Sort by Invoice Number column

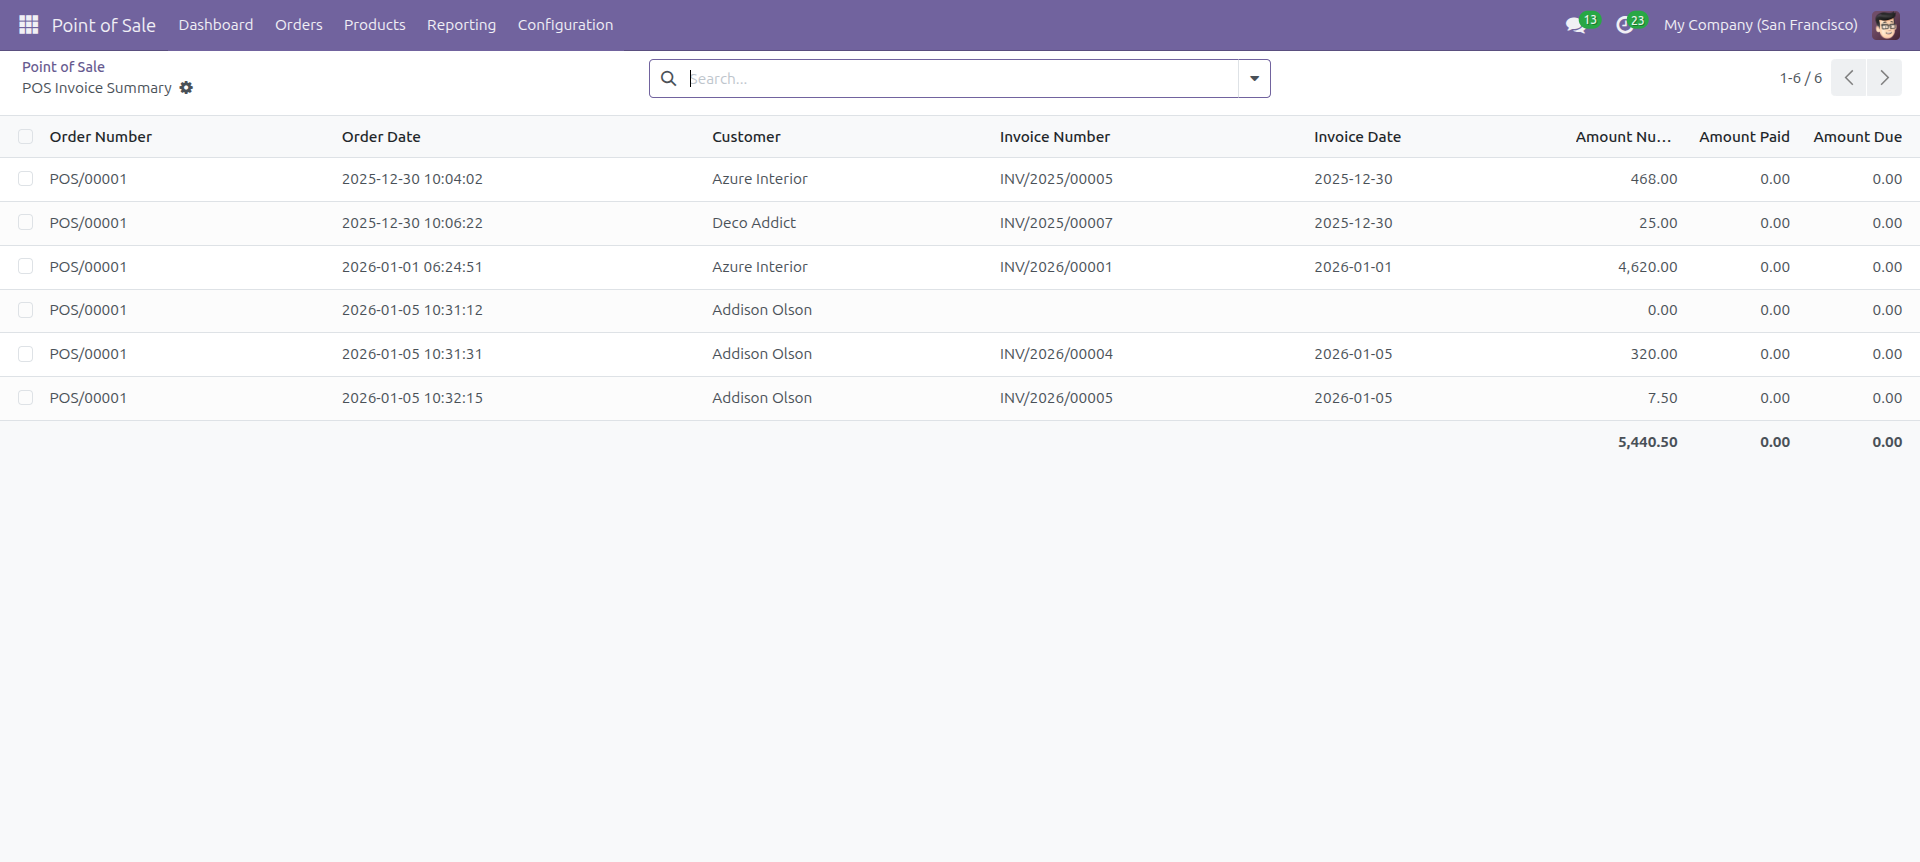click(1055, 137)
